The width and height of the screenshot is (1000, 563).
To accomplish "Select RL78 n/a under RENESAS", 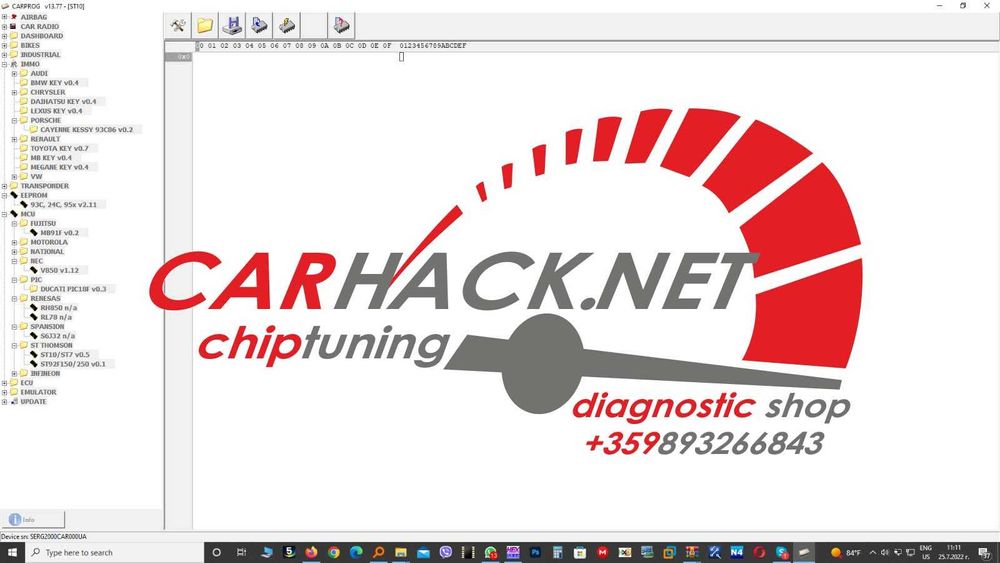I will 56,317.
